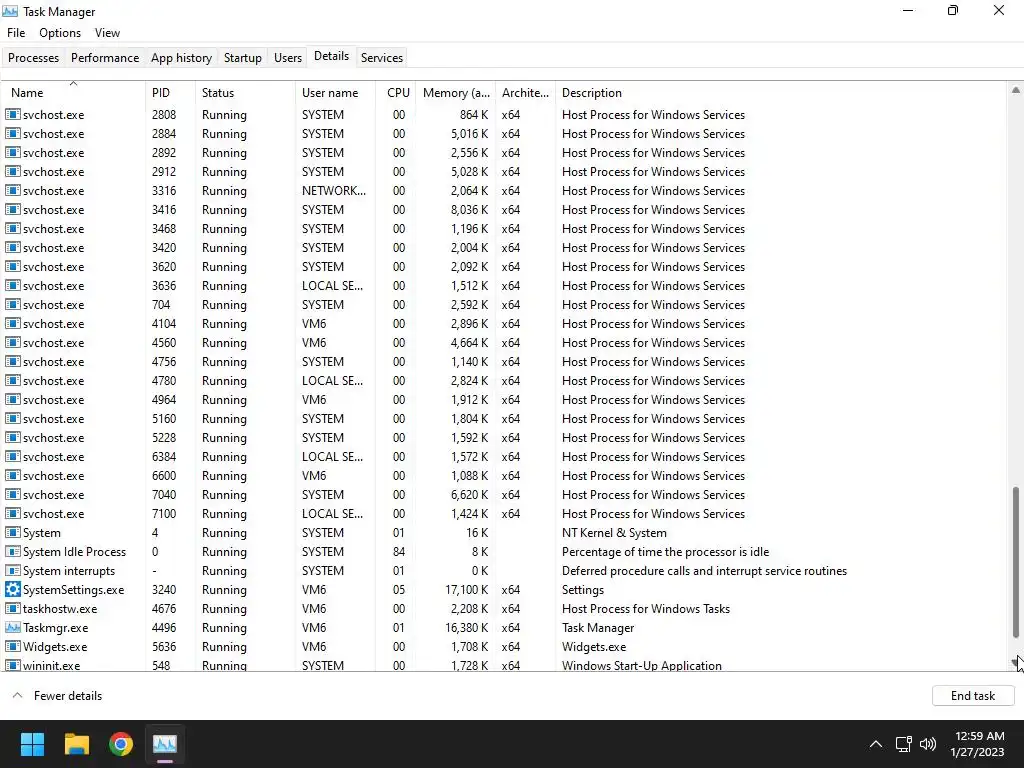The height and width of the screenshot is (768, 1024).
Task: Select the wininit.exe process name
Action: pyautogui.click(x=52, y=665)
